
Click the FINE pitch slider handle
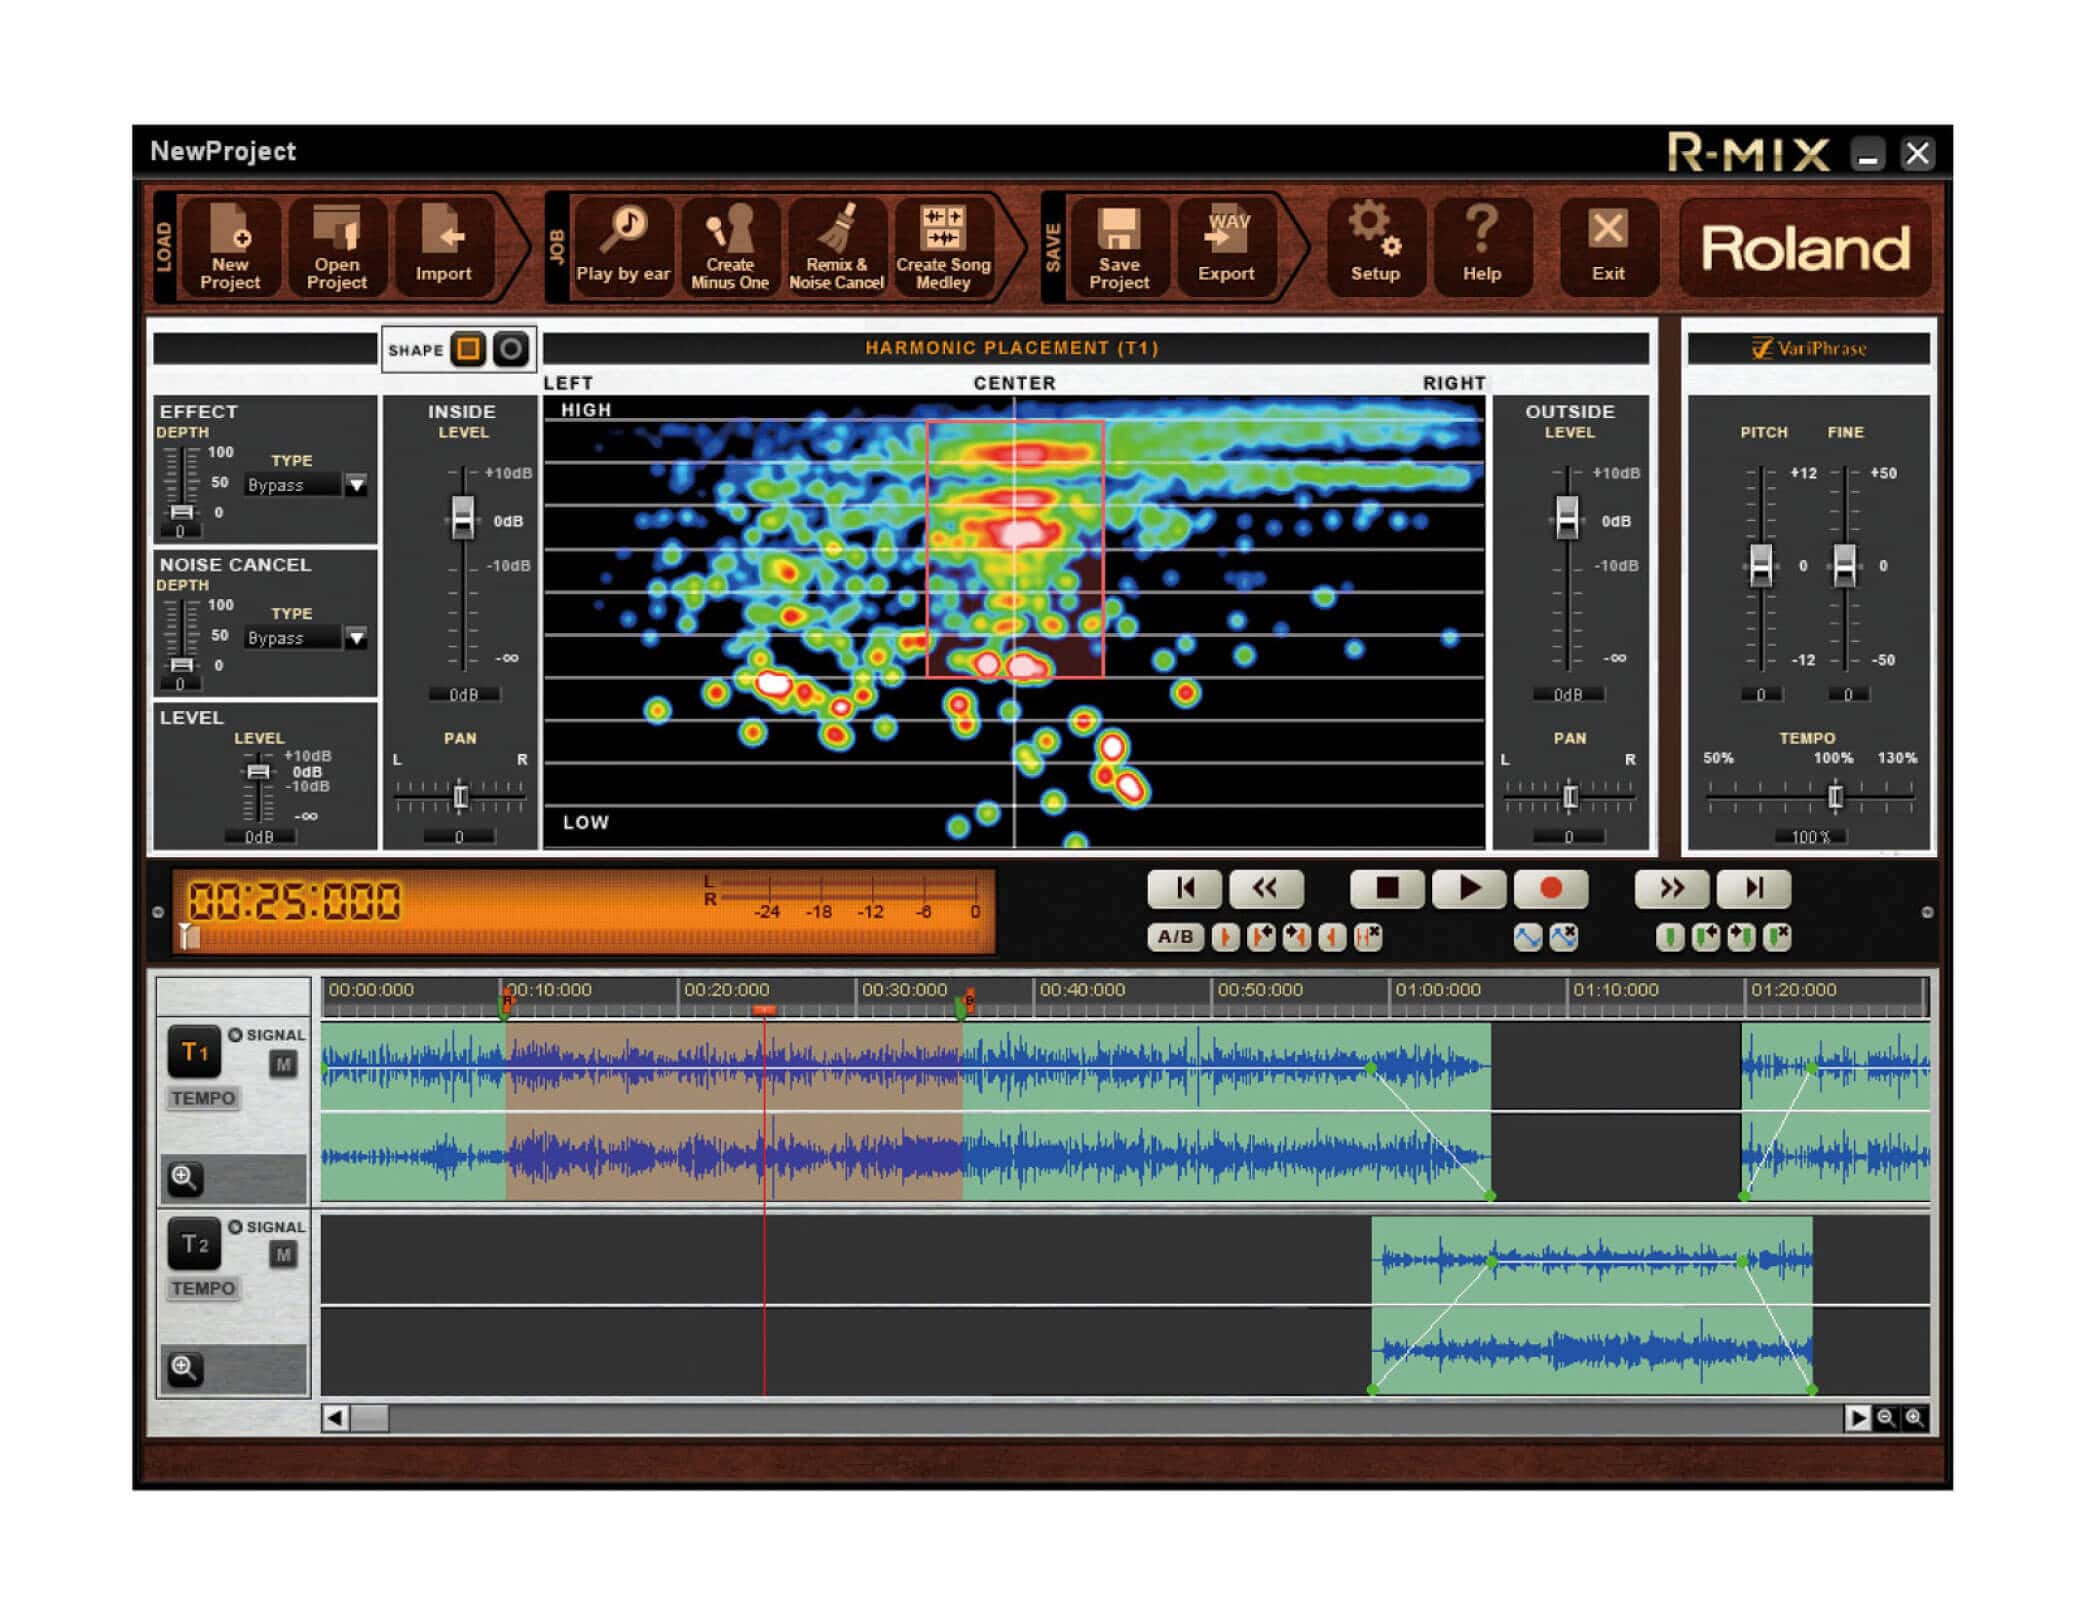pyautogui.click(x=1845, y=565)
